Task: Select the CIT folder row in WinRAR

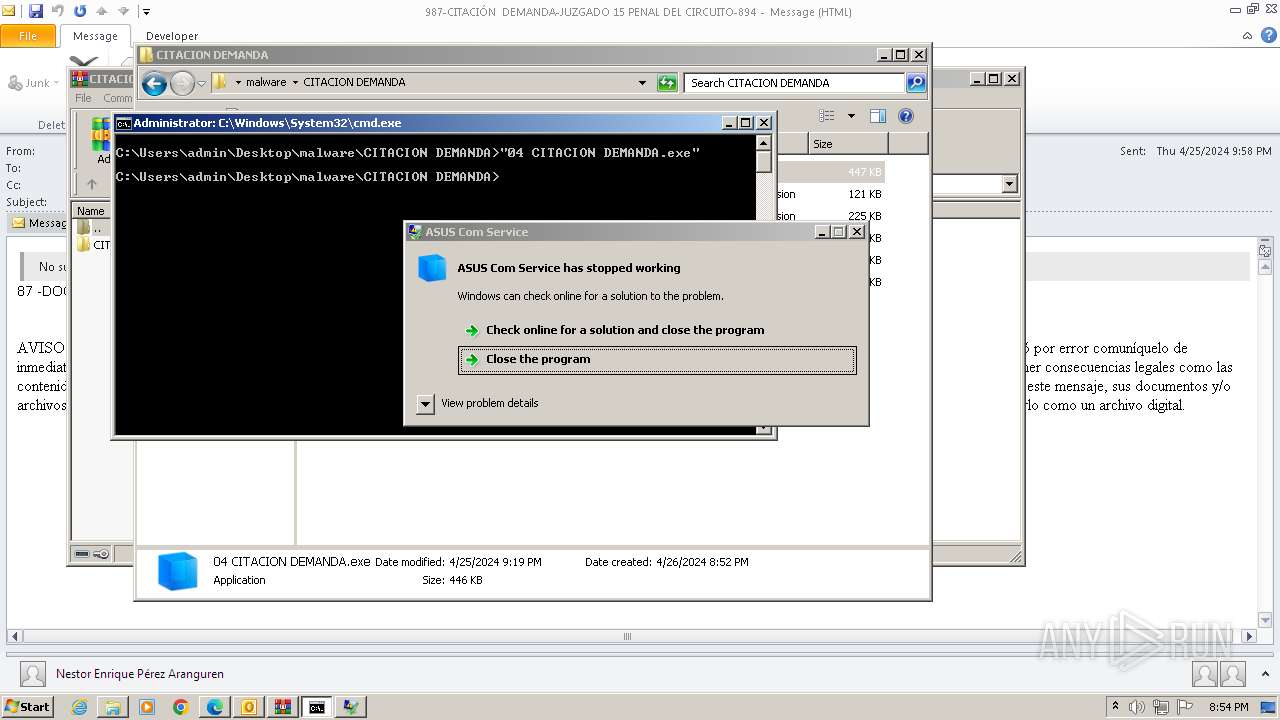Action: click(x=93, y=245)
